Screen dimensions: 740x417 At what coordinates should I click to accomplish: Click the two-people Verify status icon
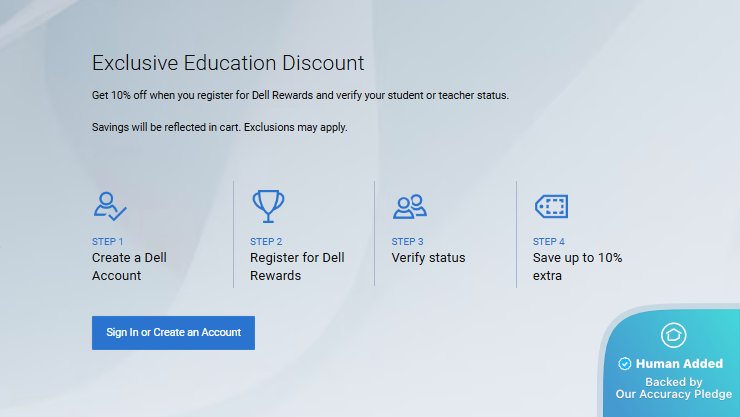coord(410,206)
